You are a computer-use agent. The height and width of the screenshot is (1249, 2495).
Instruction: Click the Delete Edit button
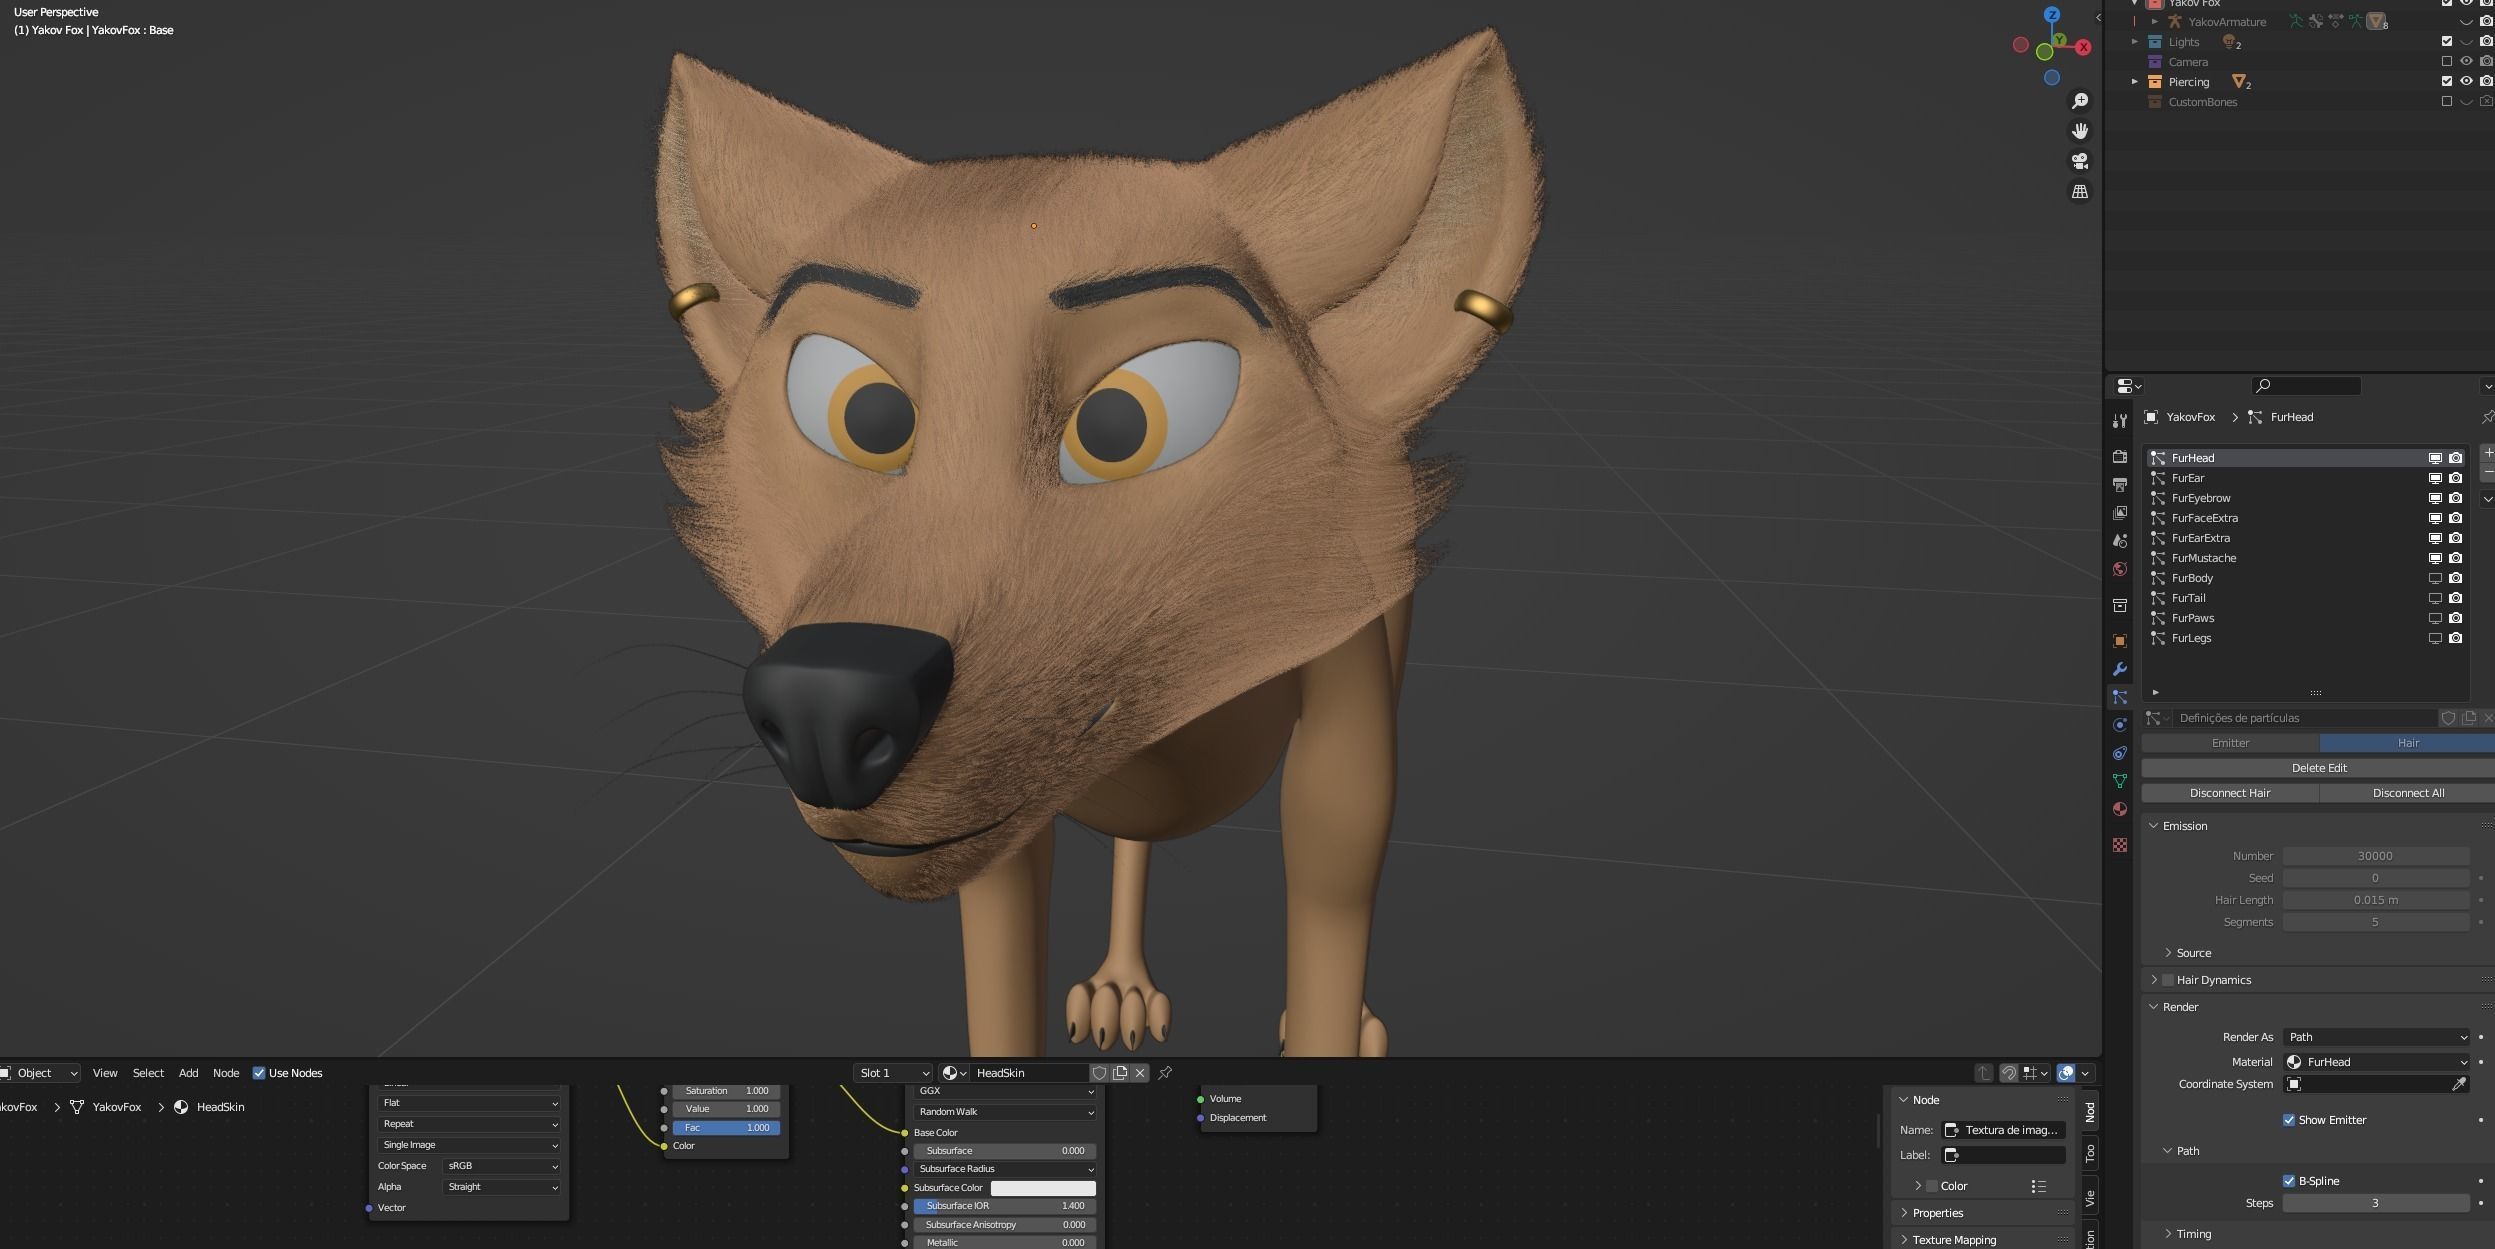coord(2318,768)
